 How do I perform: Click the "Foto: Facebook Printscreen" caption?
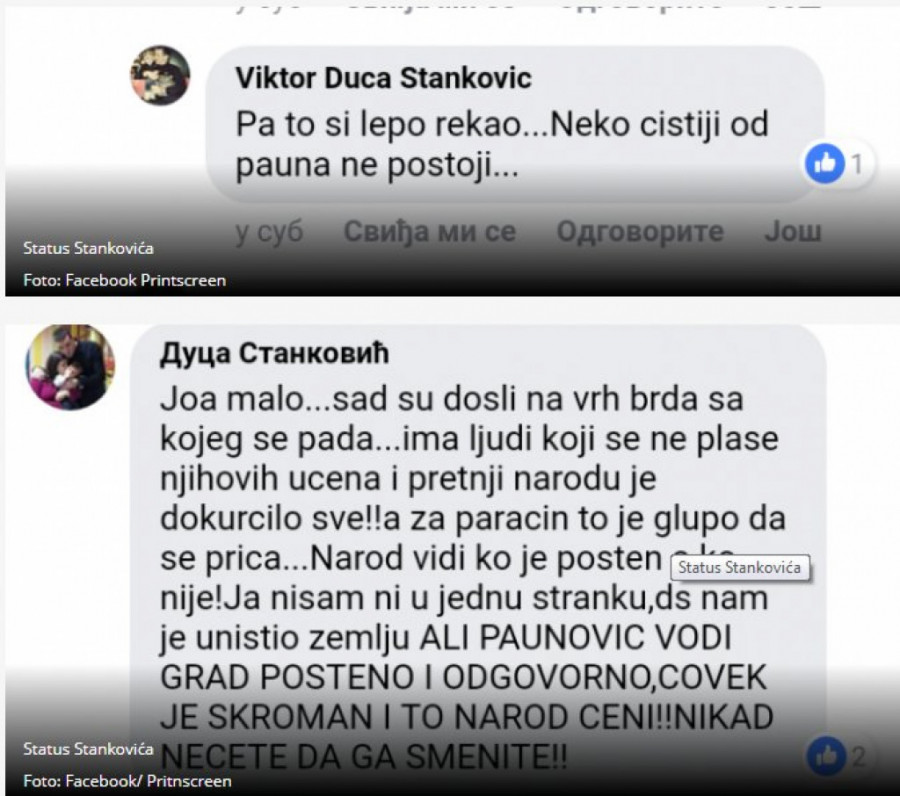[125, 280]
